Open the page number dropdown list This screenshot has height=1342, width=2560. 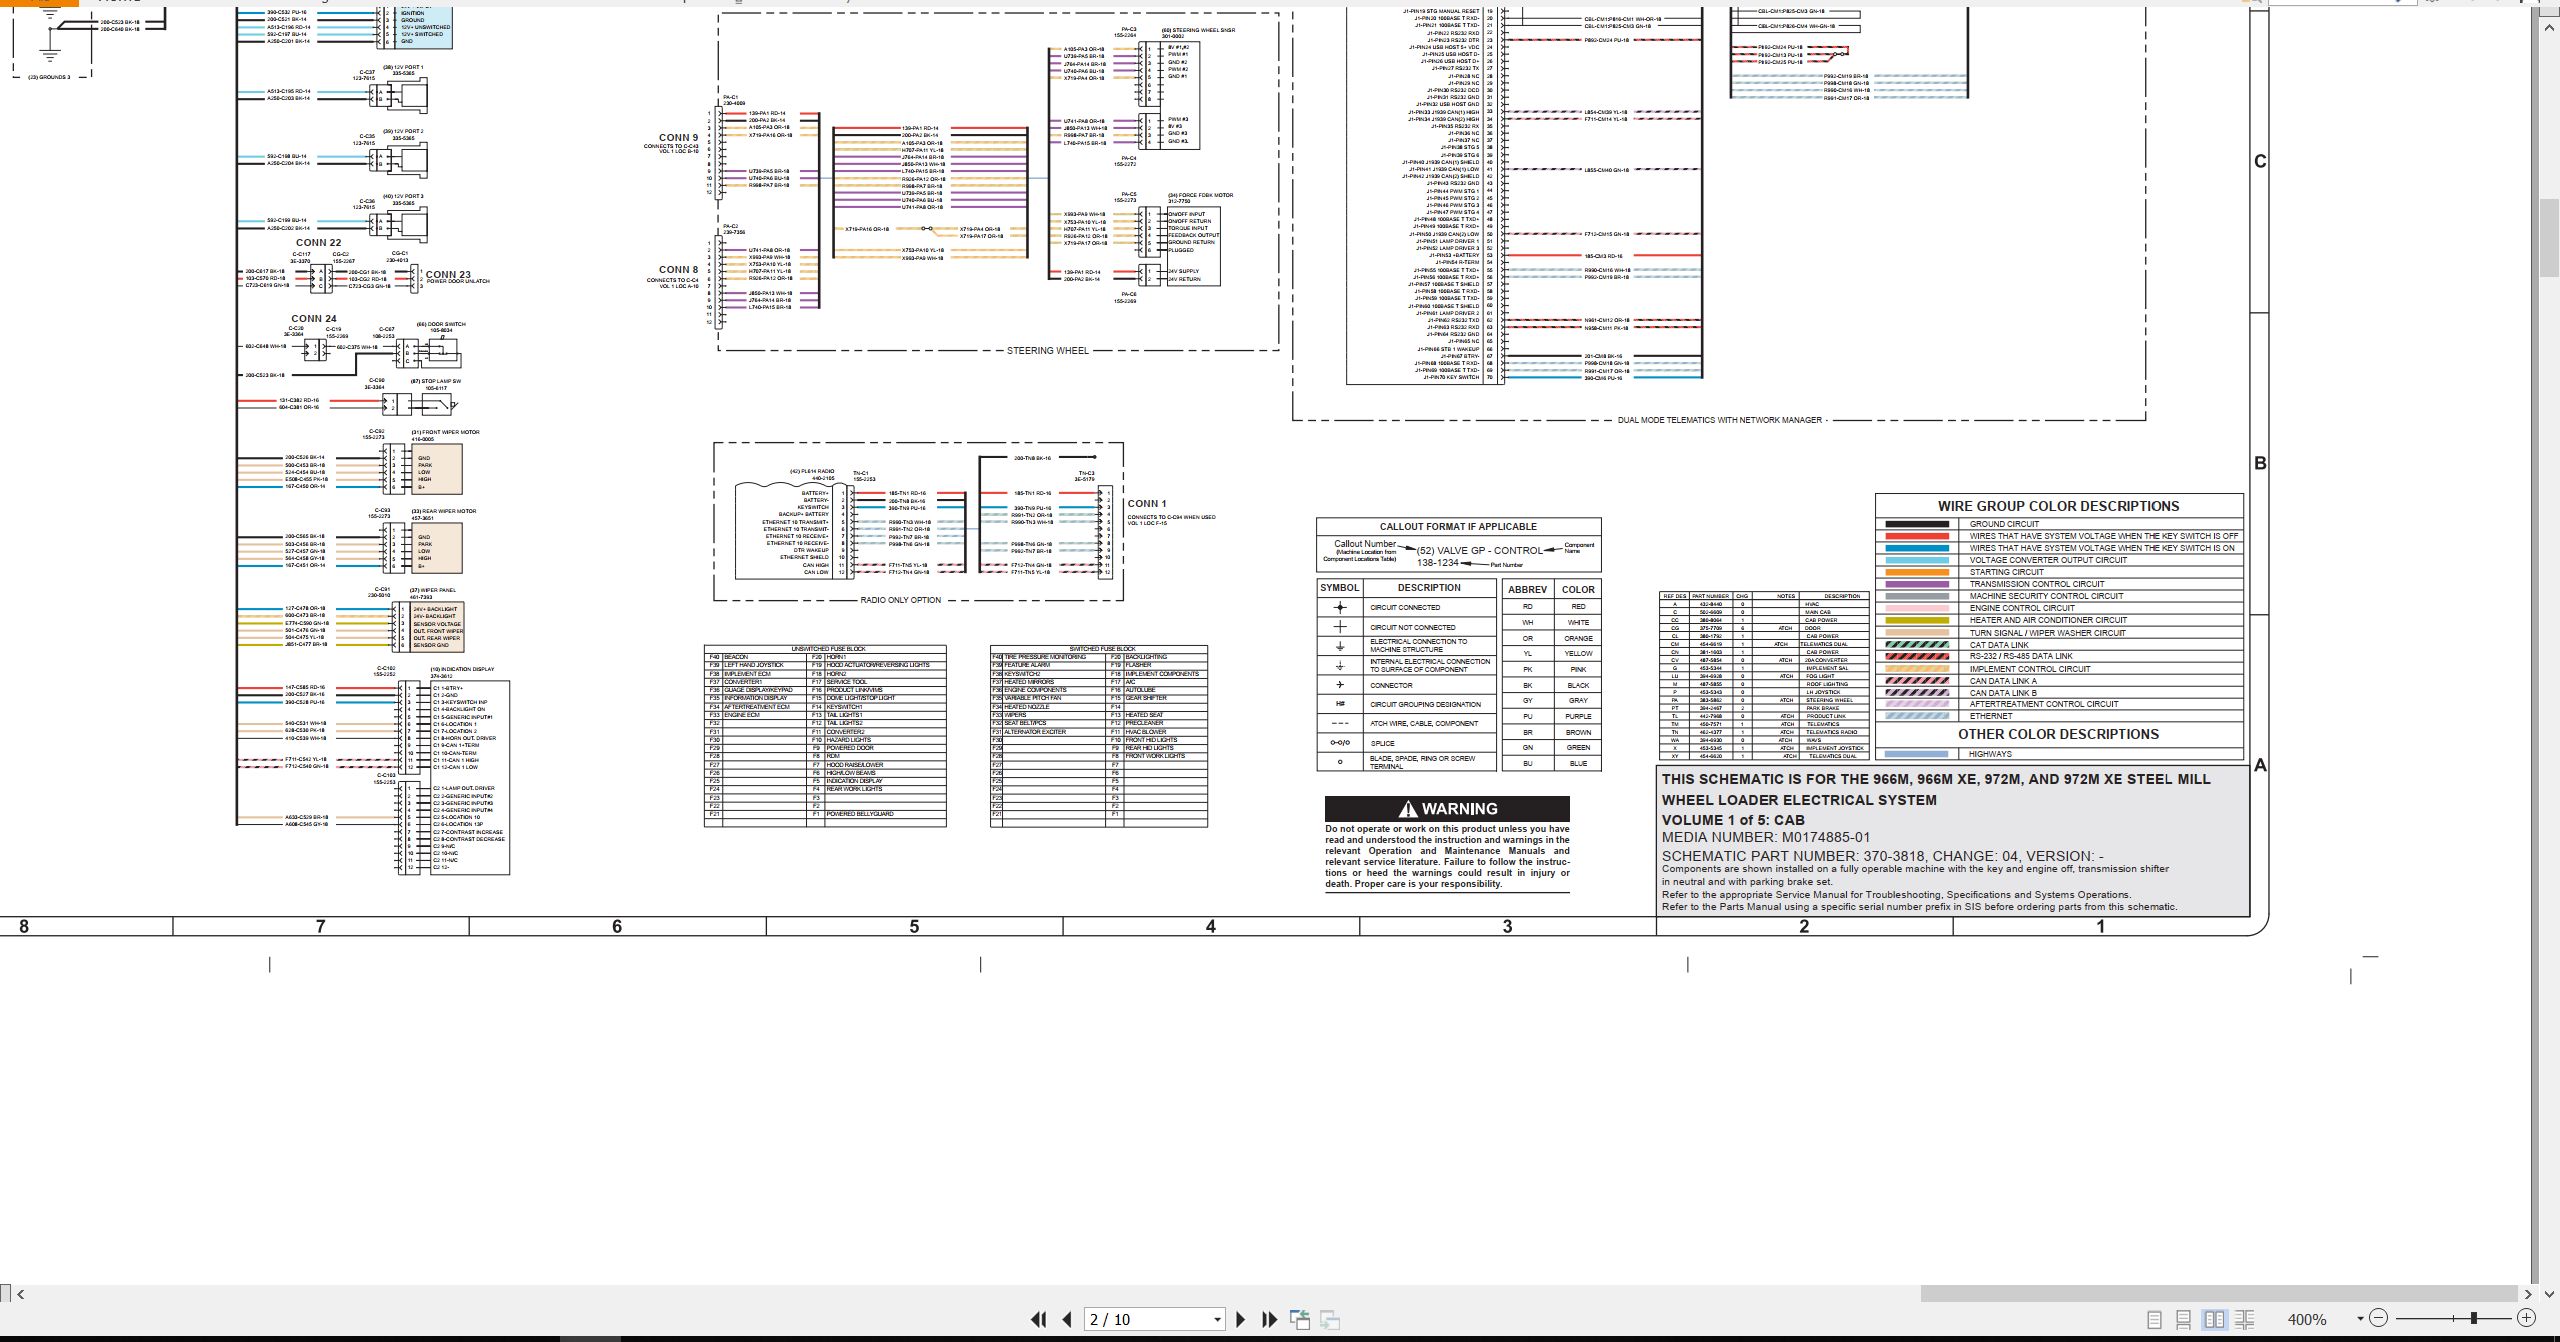(x=1217, y=1320)
